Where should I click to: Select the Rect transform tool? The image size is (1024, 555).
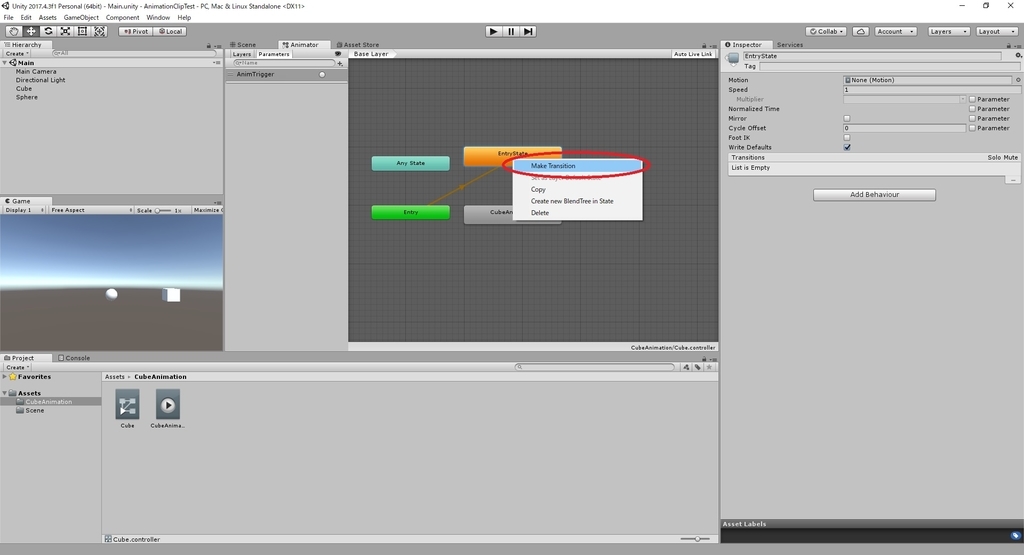[82, 31]
